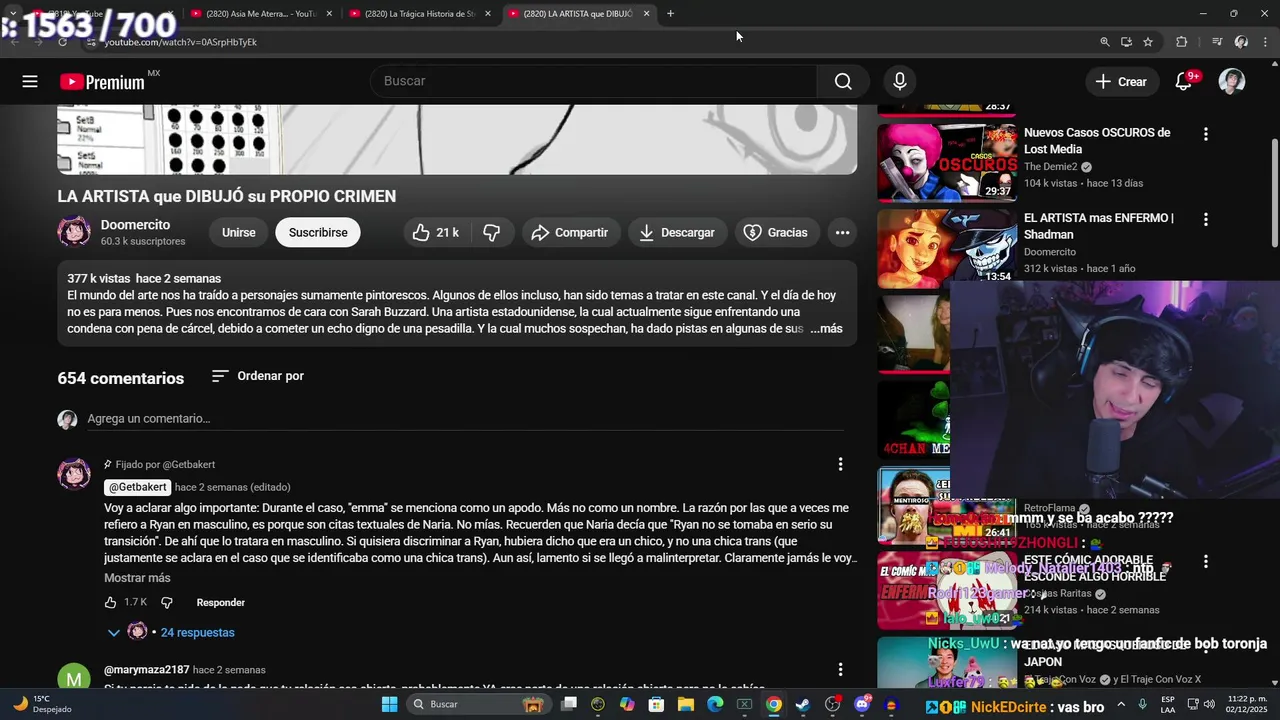
Task: Open the @marymaza2187 profile link
Action: coord(146,670)
